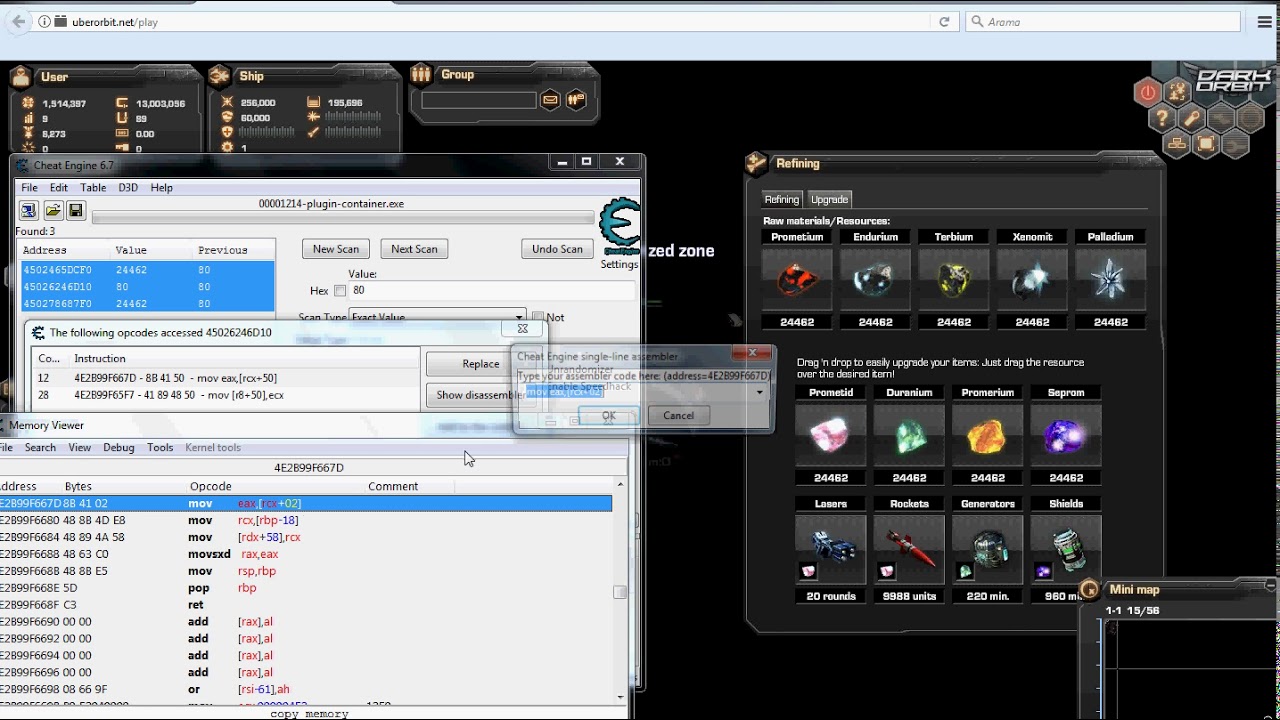The image size is (1280, 720).
Task: Click the network diagram hexagon icon
Action: point(1177,144)
